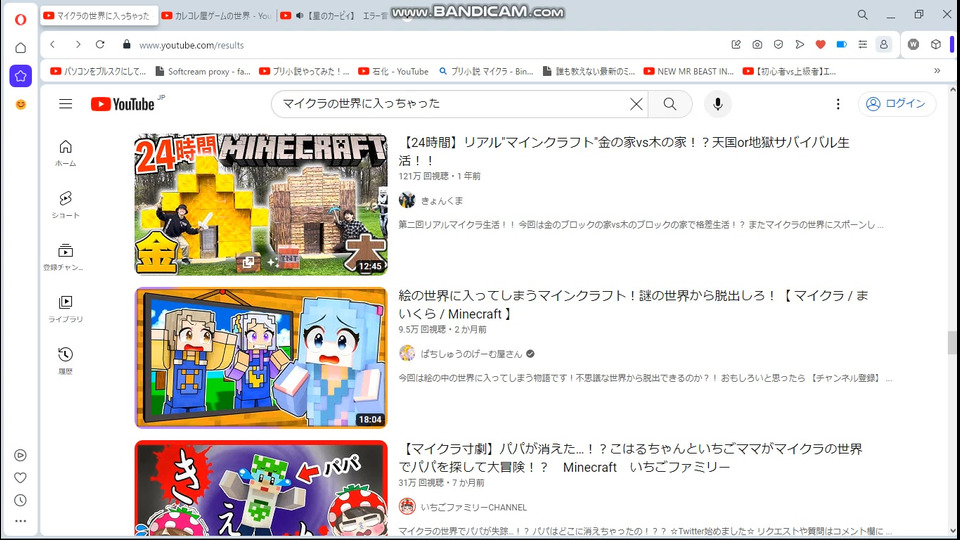Open ぱちしゅうのげーむ屋さん channel avatar

tap(407, 353)
